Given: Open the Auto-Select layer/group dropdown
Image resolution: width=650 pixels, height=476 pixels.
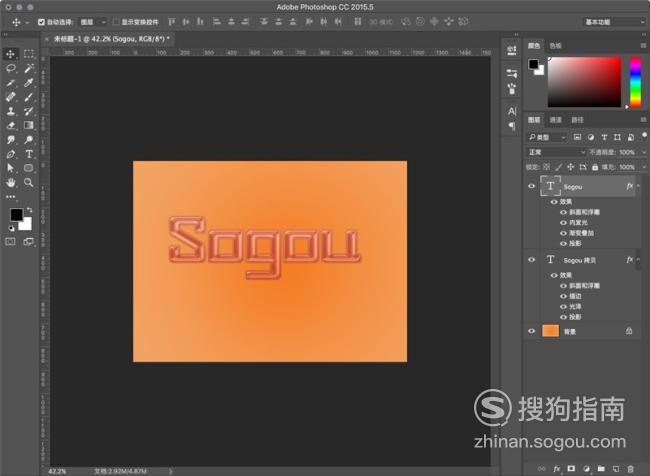Looking at the screenshot, I should click(x=93, y=22).
